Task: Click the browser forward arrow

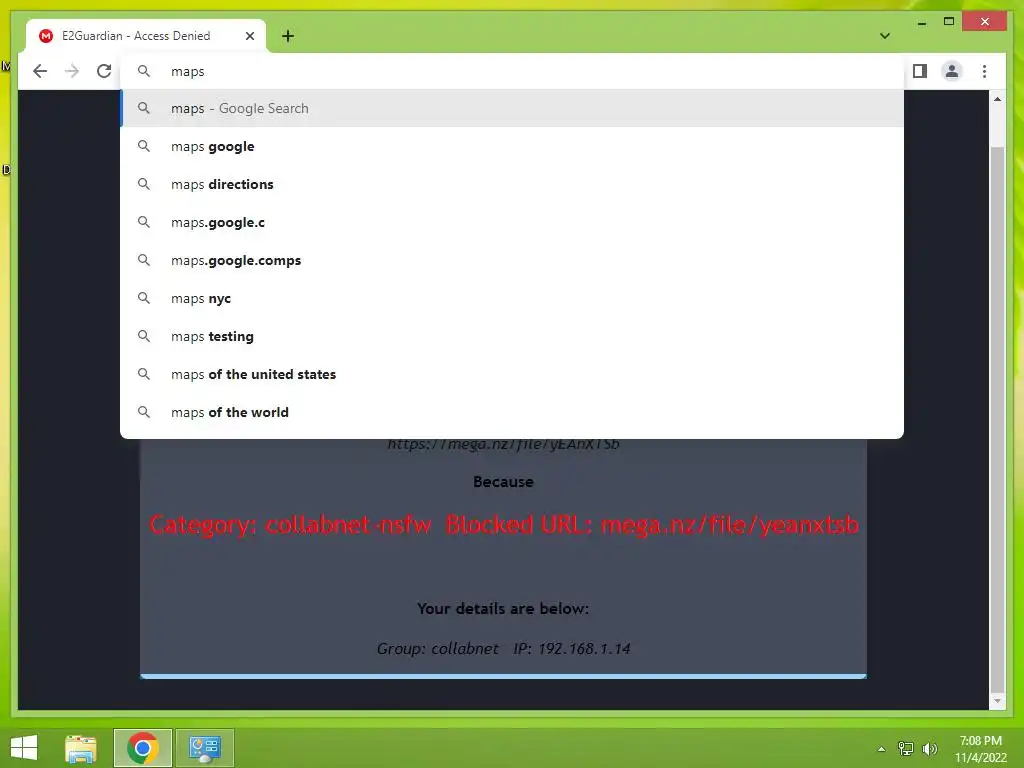Action: 72,71
